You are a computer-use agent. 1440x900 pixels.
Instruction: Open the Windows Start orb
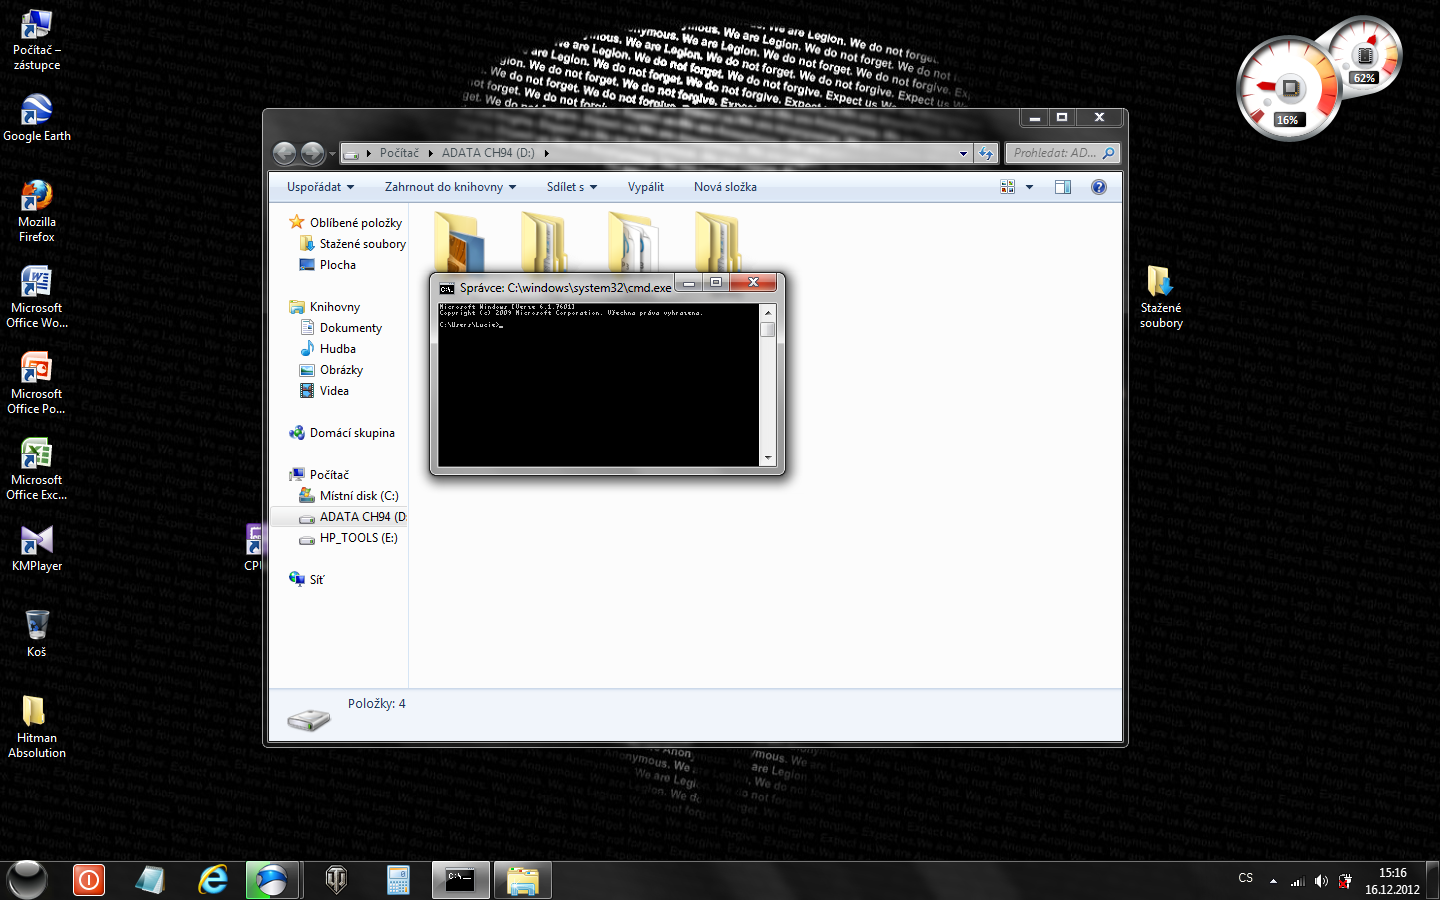(x=27, y=880)
